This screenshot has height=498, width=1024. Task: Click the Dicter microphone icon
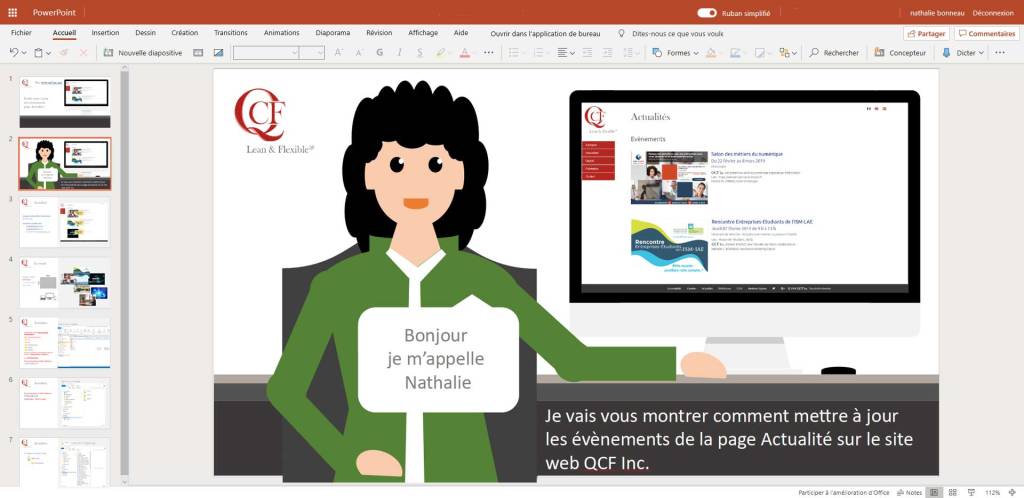tap(946, 53)
